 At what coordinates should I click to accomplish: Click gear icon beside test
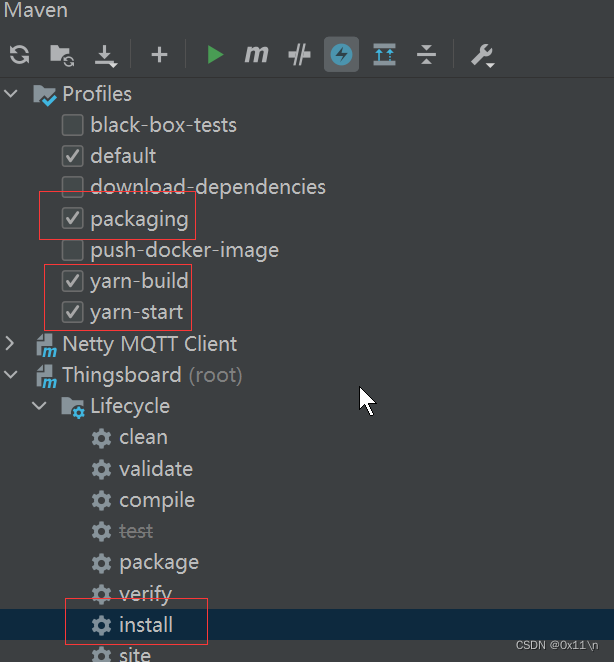pyautogui.click(x=101, y=532)
